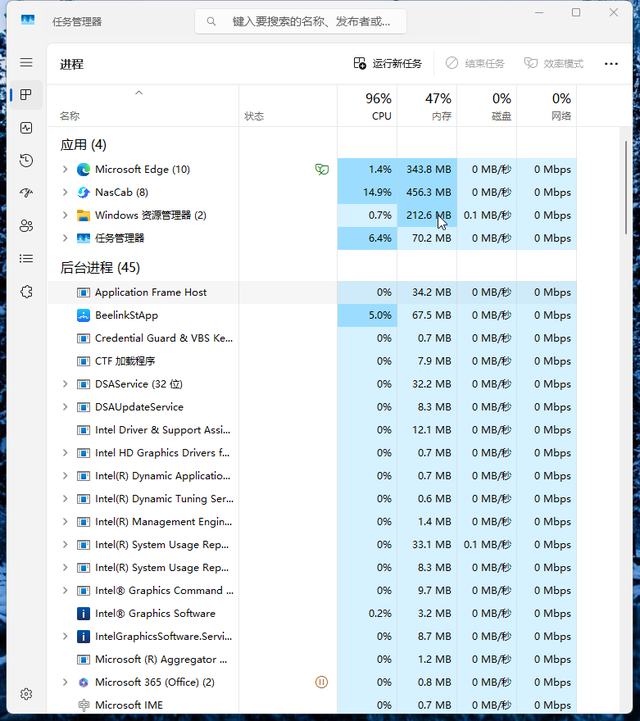The height and width of the screenshot is (721, 640).
Task: Expand IntelGraphicsSoftware.Servi... row
Action: [65, 636]
